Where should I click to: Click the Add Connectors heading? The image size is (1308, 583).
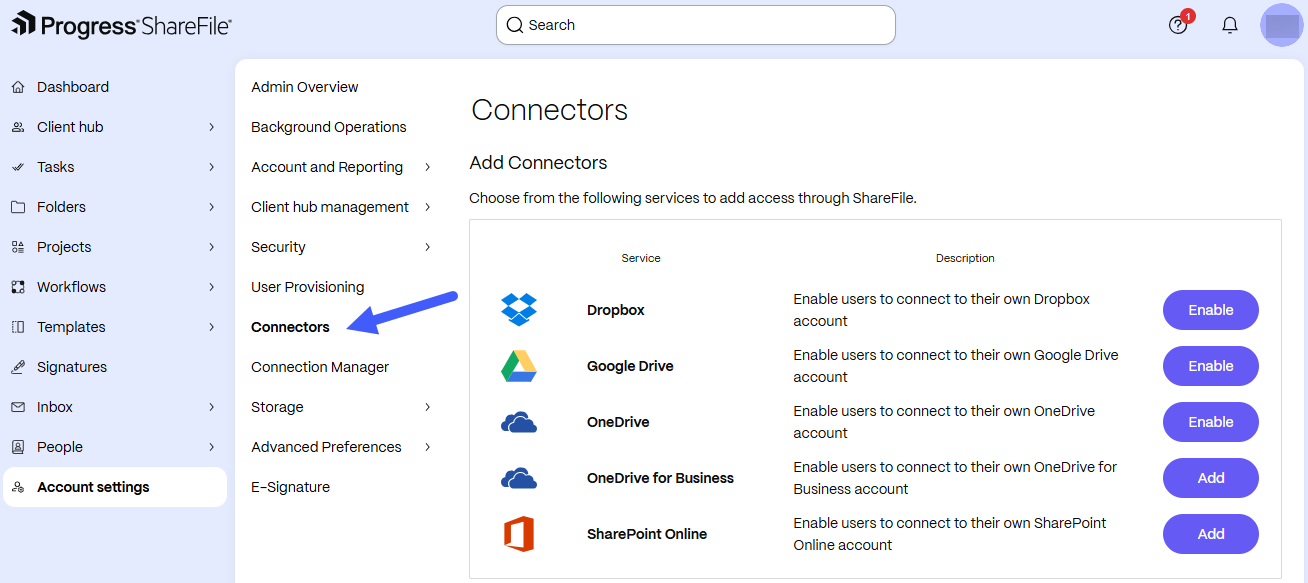(538, 162)
